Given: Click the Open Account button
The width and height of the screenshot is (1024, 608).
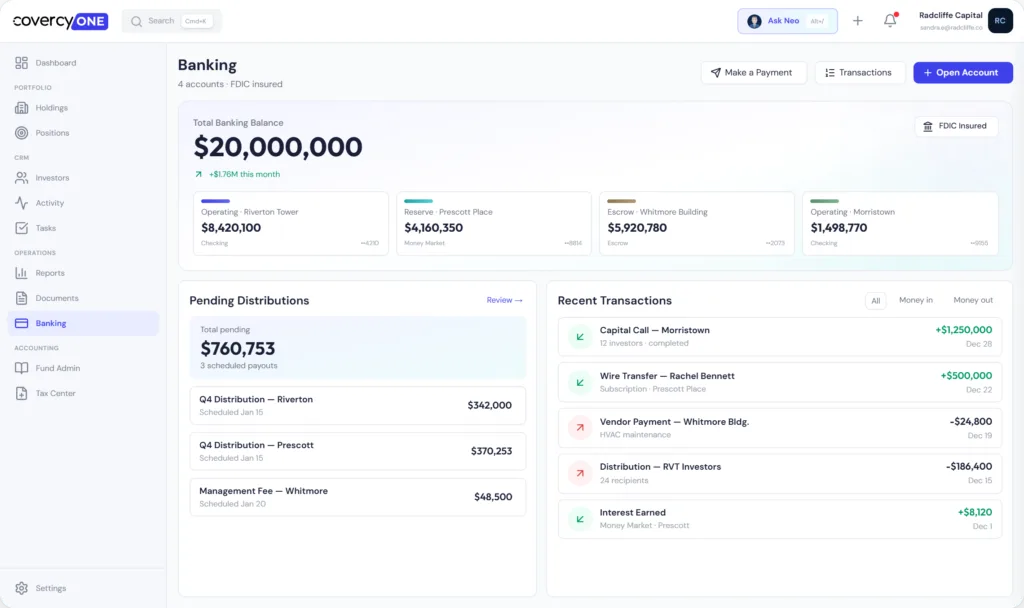Looking at the screenshot, I should pos(962,72).
